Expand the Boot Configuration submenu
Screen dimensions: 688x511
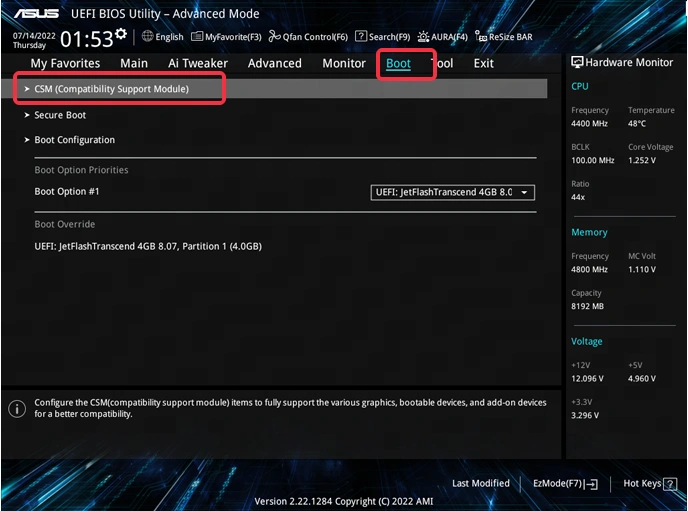(x=69, y=140)
